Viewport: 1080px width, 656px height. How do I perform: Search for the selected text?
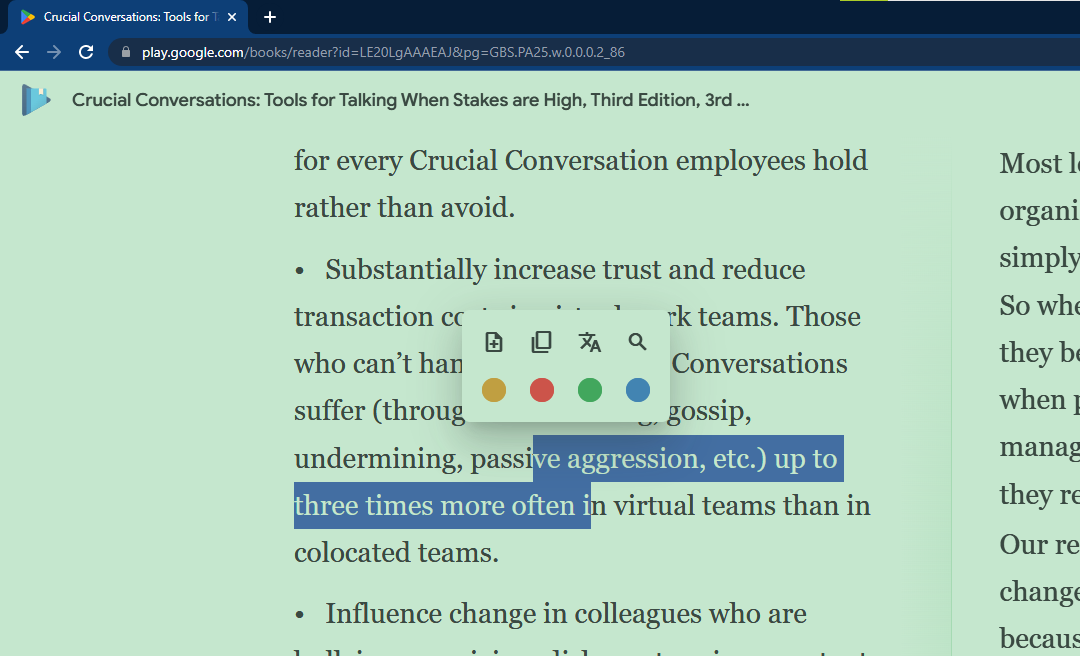(x=638, y=343)
